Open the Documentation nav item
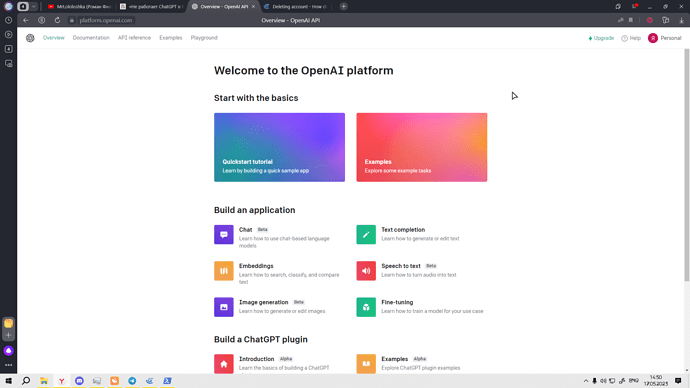Viewport: 690px width, 388px height. click(x=91, y=38)
